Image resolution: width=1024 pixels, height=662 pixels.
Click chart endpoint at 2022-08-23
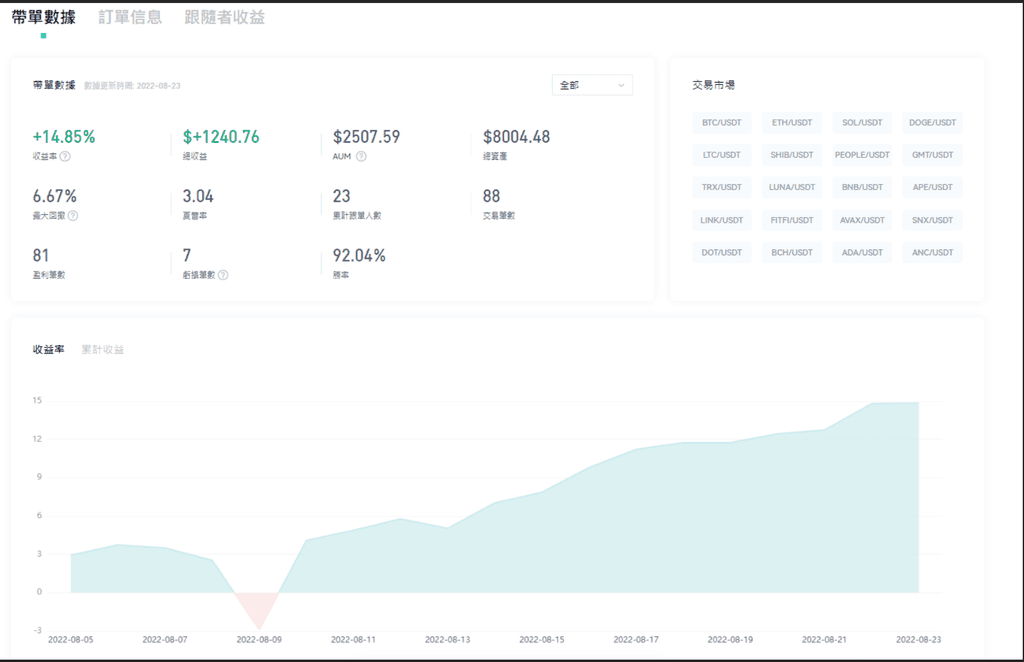[918, 403]
